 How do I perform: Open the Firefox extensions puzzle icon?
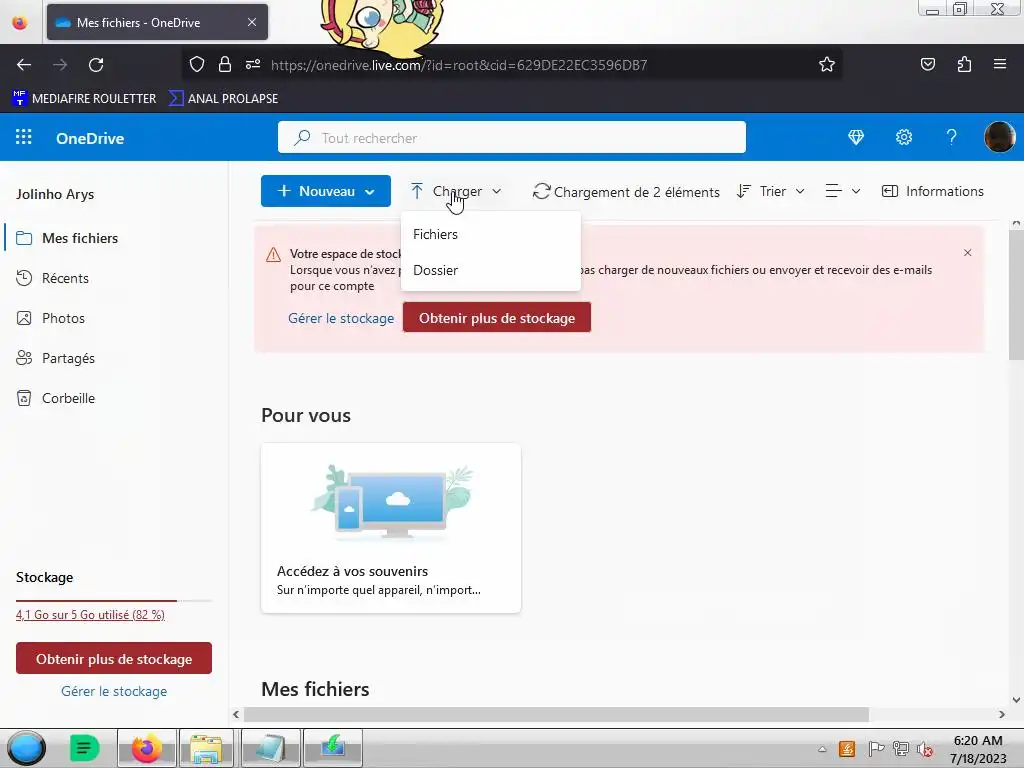click(x=964, y=65)
